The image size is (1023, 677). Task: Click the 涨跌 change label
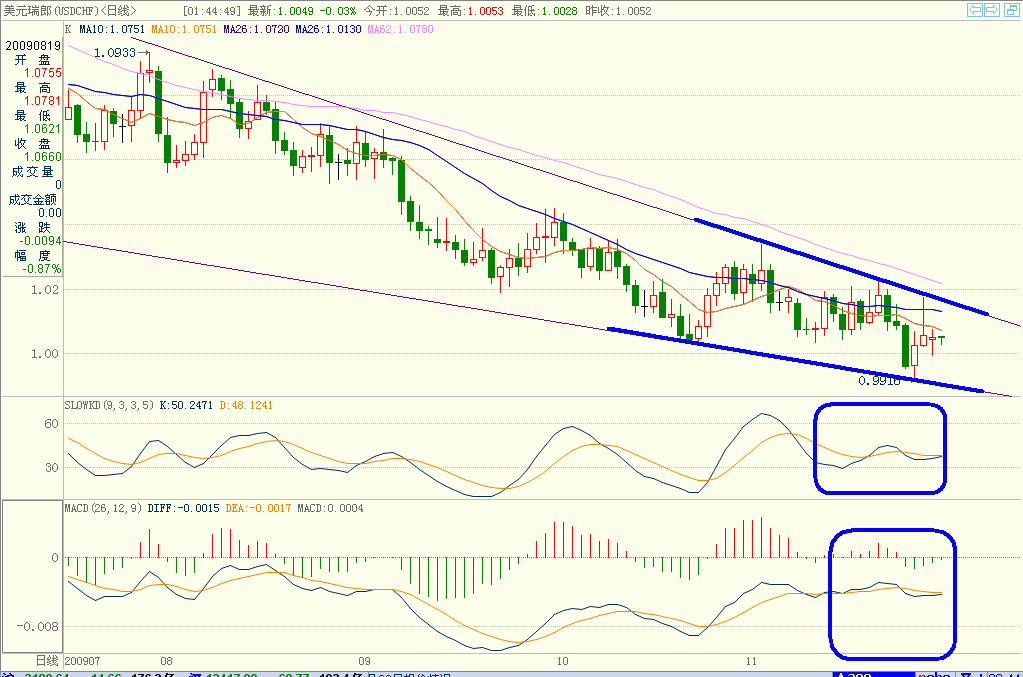pos(33,228)
